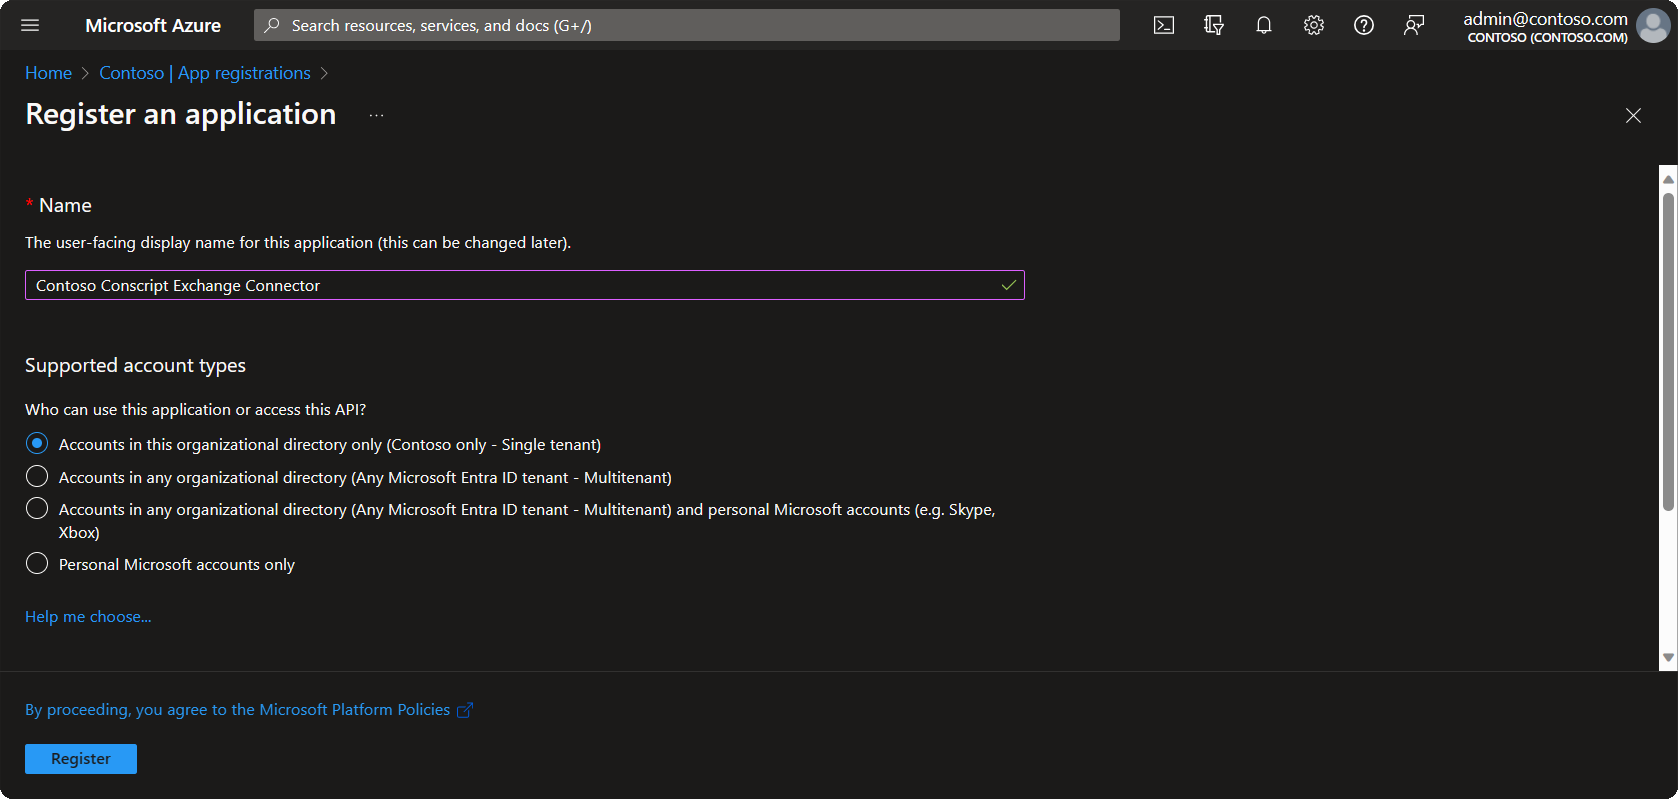The width and height of the screenshot is (1678, 799).
Task: Open the help and support question mark
Action: click(1364, 25)
